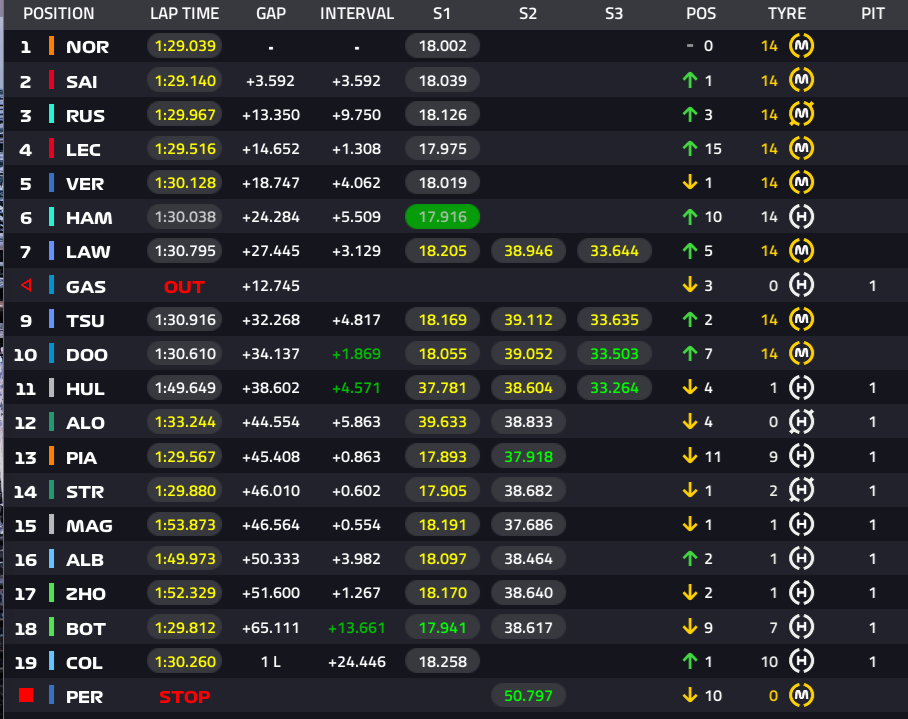The width and height of the screenshot is (908, 719).
Task: Click the hard tyre icon for HUL
Action: 801,387
